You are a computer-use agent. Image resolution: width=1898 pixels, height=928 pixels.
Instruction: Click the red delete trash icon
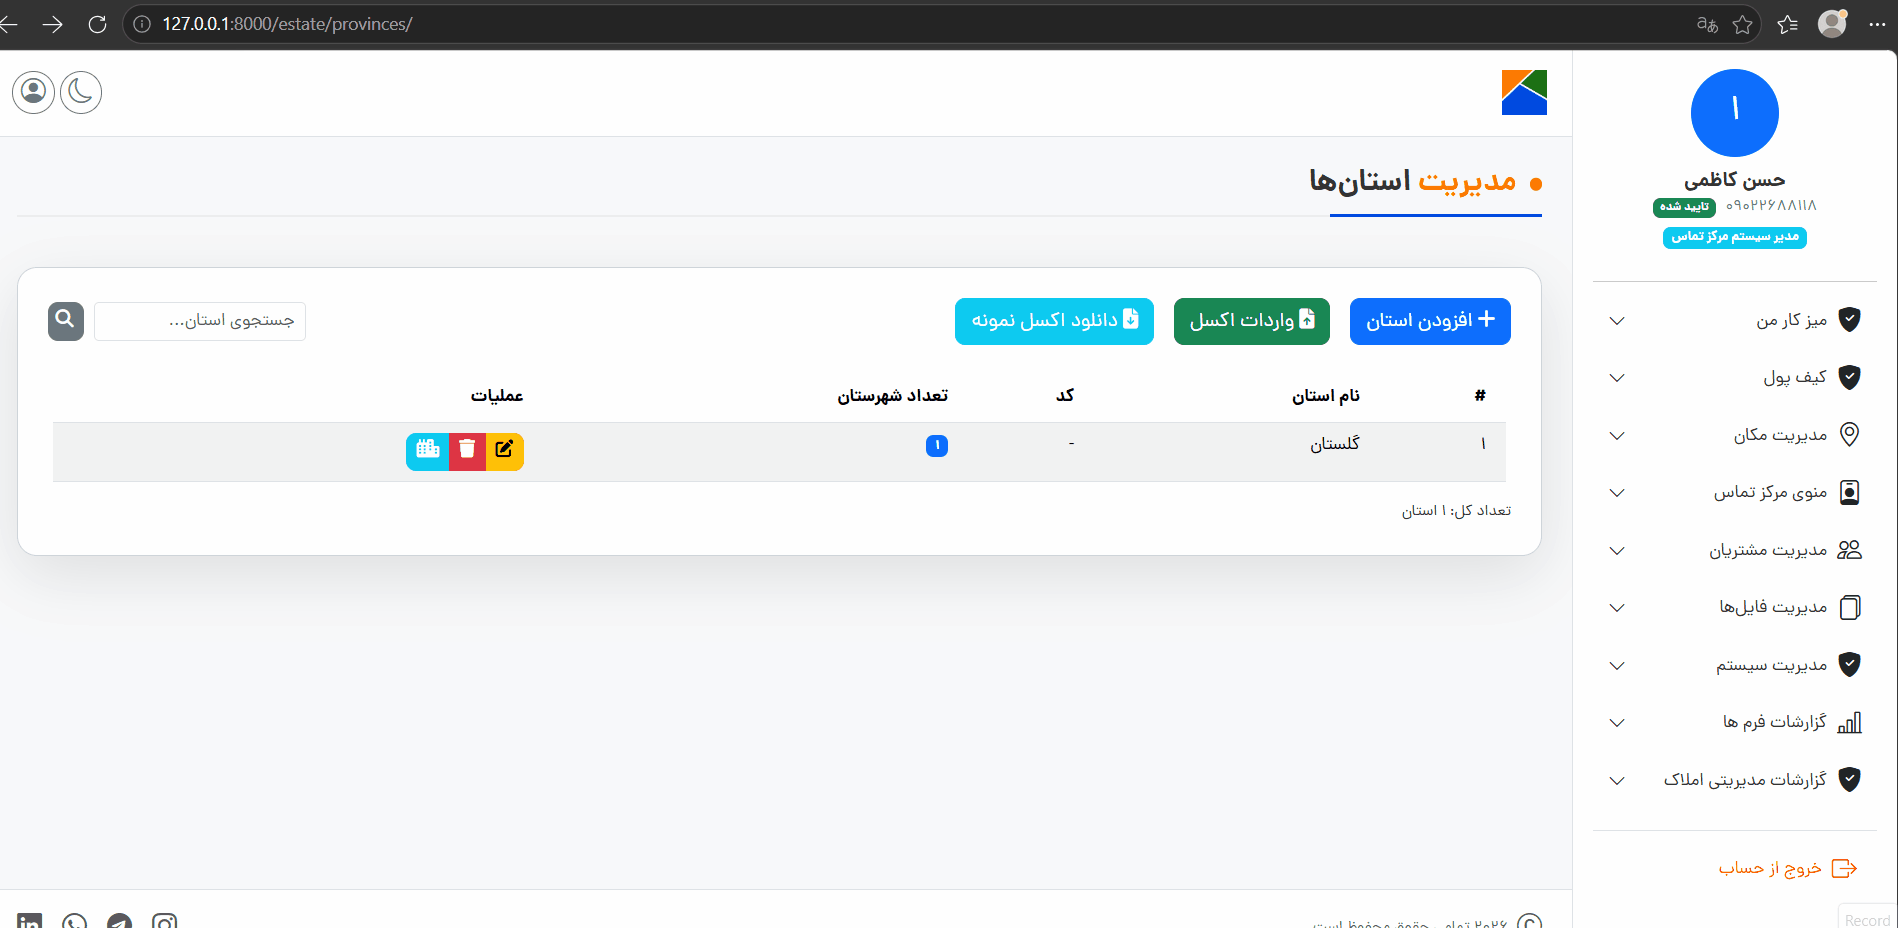[467, 451]
